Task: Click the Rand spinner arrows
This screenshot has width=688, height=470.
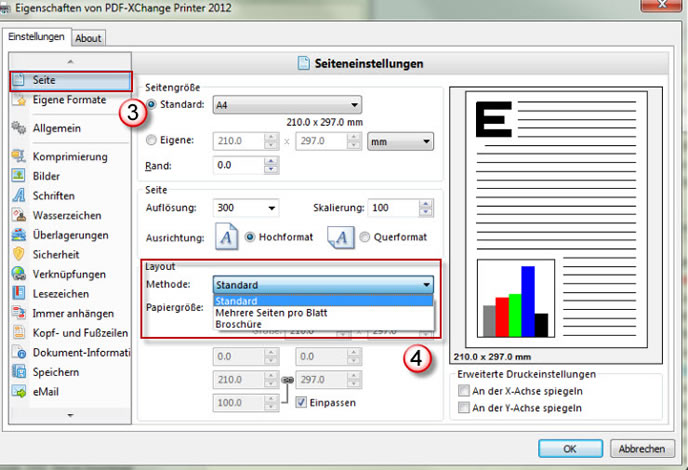Action: click(x=271, y=165)
